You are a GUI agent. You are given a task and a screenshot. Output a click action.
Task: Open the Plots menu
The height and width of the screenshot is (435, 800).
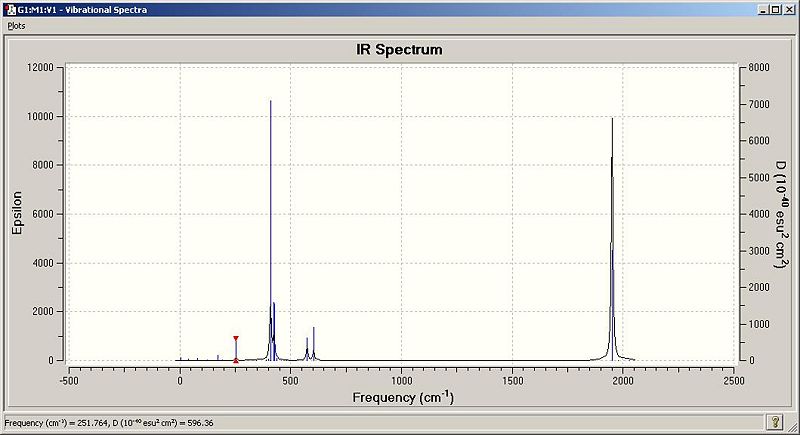(x=16, y=25)
